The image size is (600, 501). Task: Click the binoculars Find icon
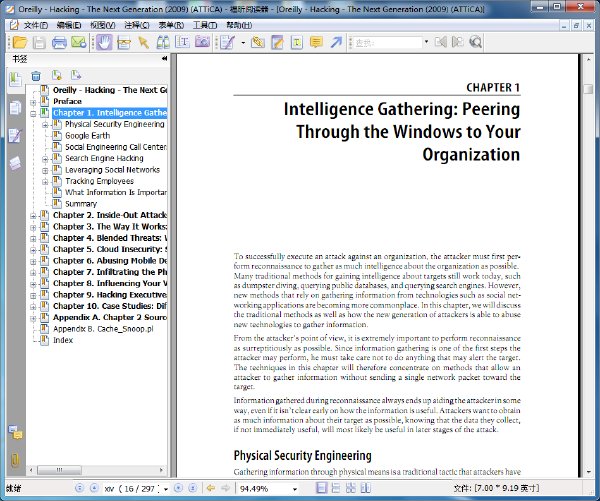[163, 42]
